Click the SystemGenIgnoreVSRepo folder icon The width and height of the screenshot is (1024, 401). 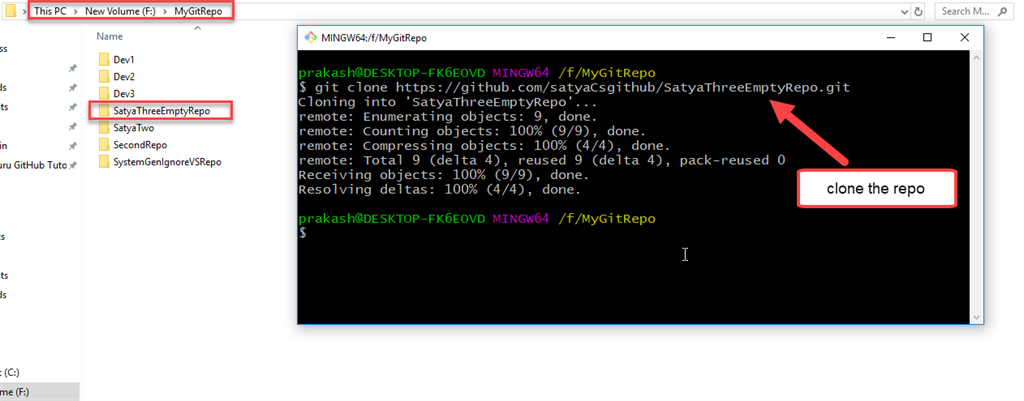(104, 162)
